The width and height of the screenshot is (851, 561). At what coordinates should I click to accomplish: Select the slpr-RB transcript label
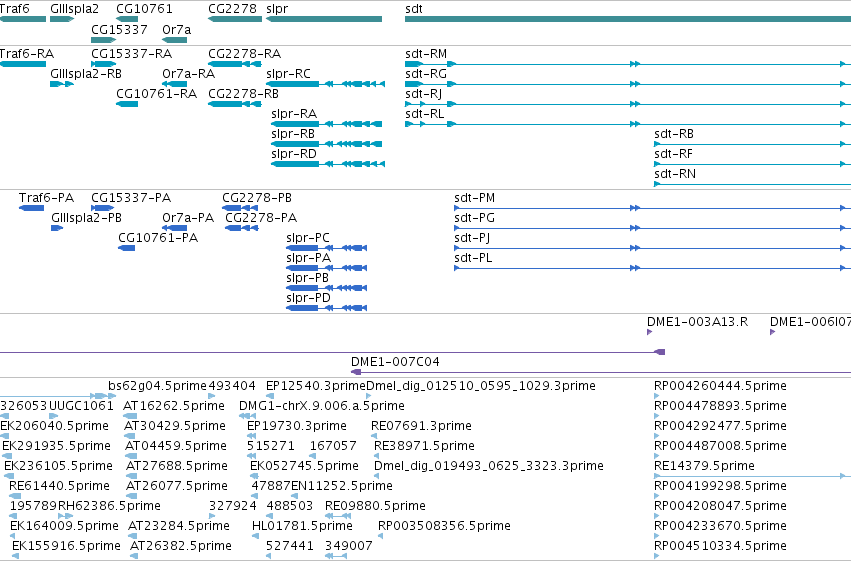pos(293,134)
